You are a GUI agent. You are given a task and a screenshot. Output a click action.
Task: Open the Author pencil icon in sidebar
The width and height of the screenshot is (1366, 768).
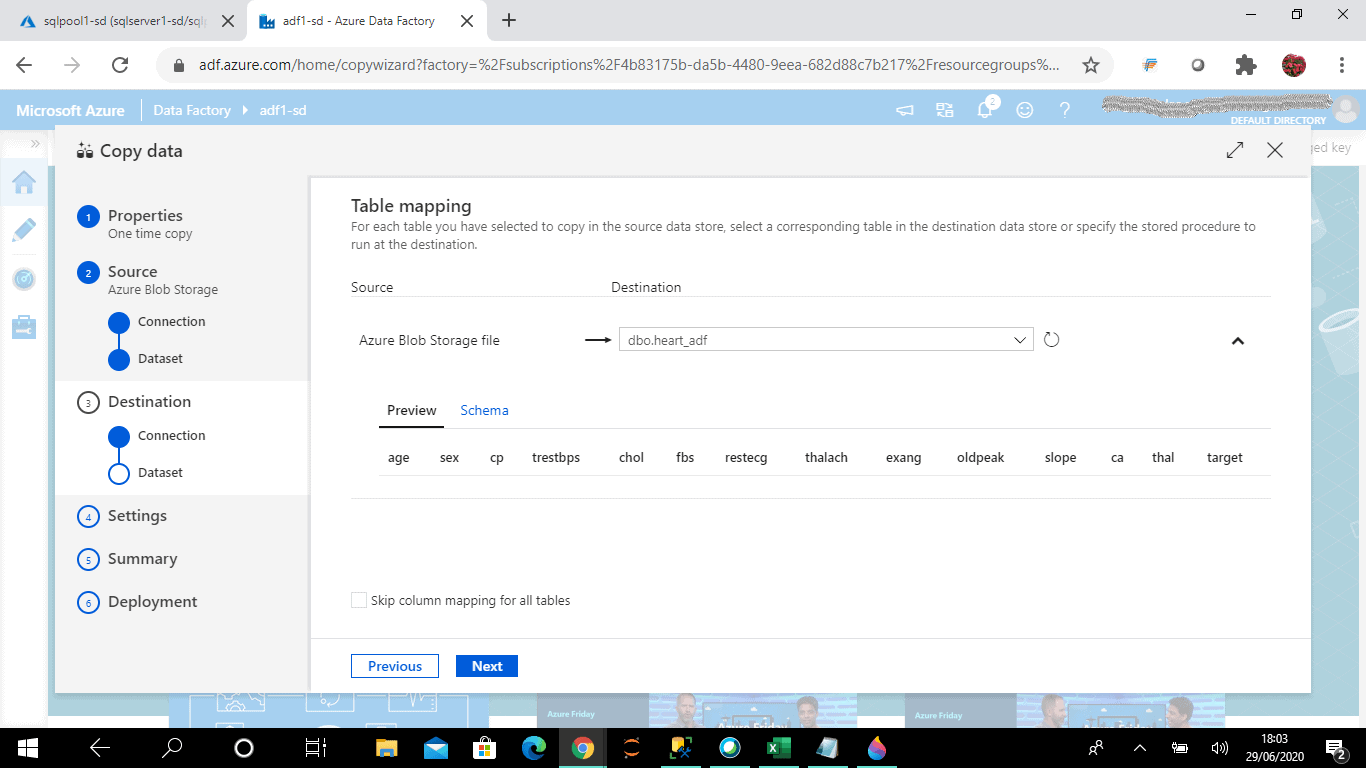coord(24,229)
